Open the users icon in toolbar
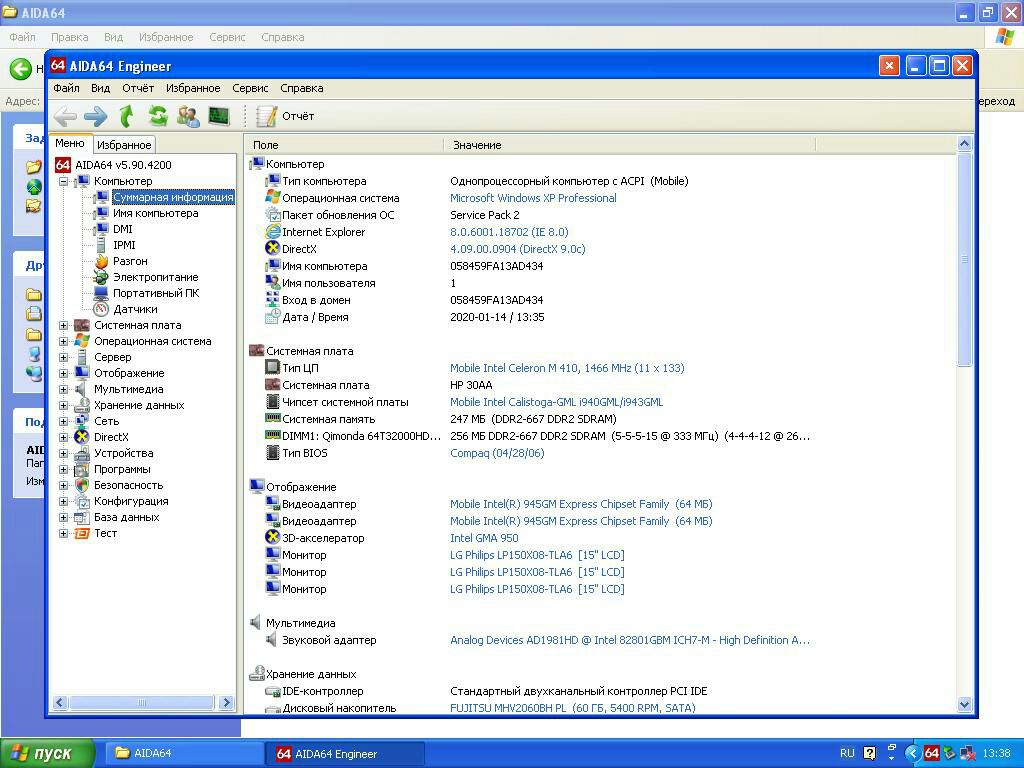Viewport: 1024px width, 768px height. [188, 116]
